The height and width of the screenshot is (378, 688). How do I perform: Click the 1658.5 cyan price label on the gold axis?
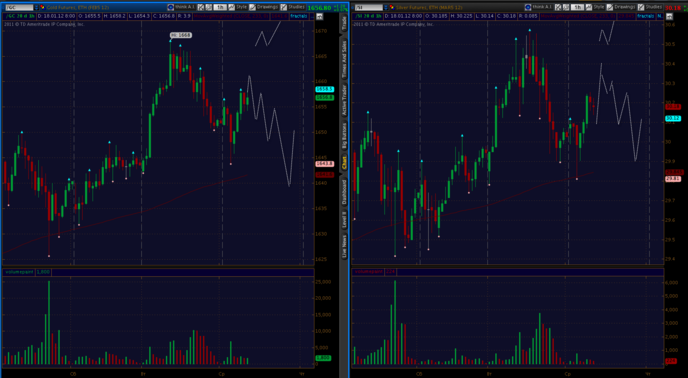(x=324, y=89)
